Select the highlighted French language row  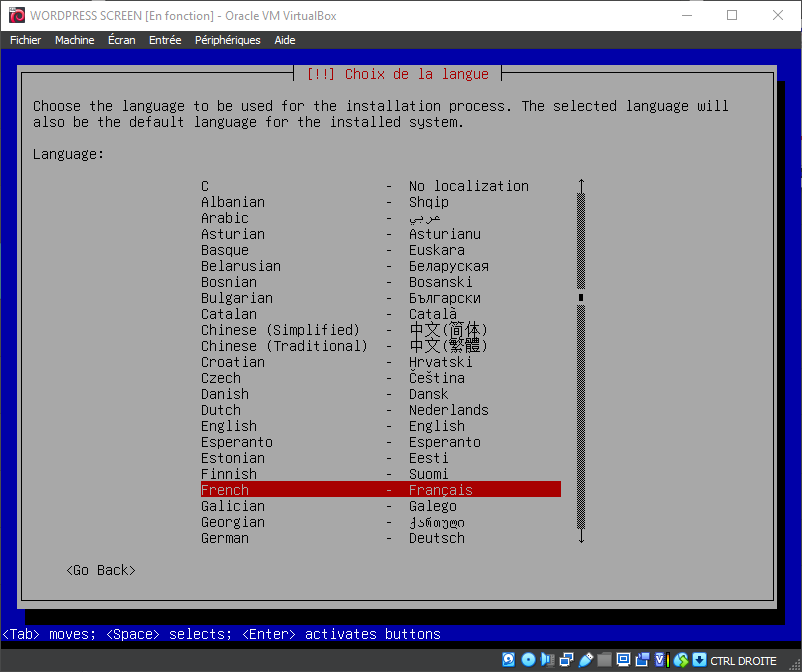click(x=380, y=490)
